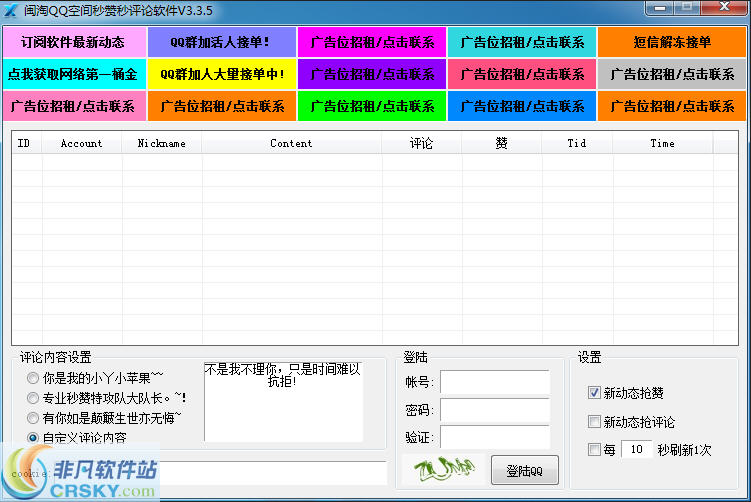The width and height of the screenshot is (751, 502).
Task: Click the 短信解冻接单 orange banner
Action: point(672,42)
